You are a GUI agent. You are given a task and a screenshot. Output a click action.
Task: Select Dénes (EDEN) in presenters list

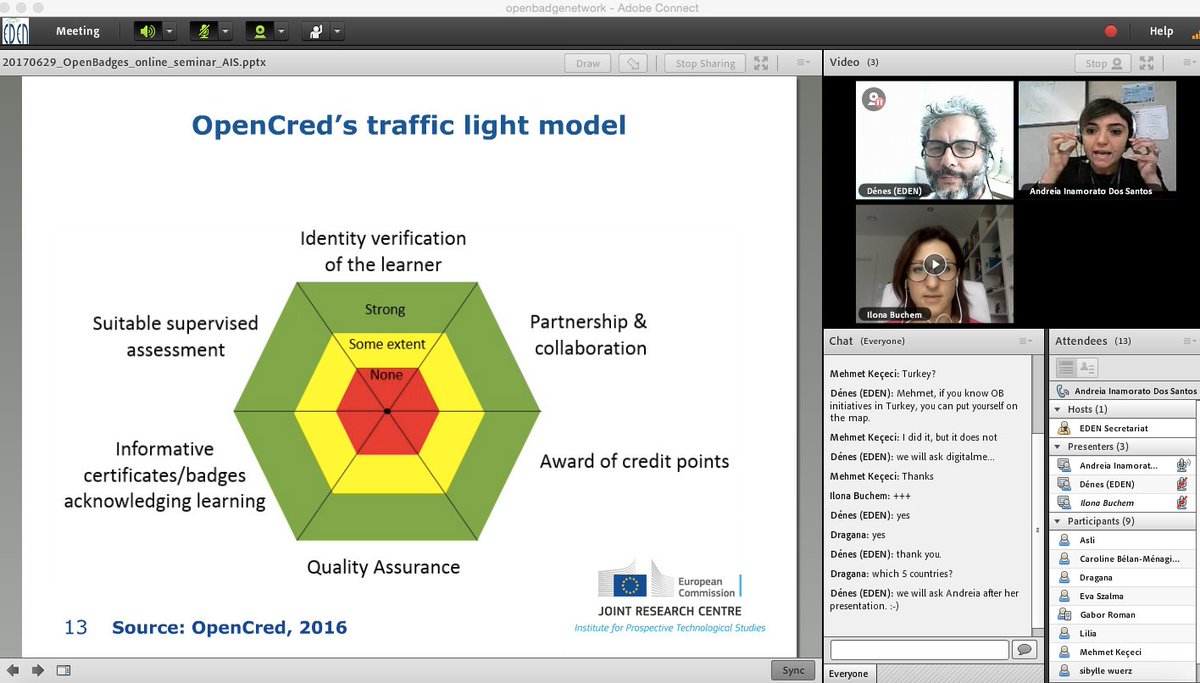[x=1124, y=484]
